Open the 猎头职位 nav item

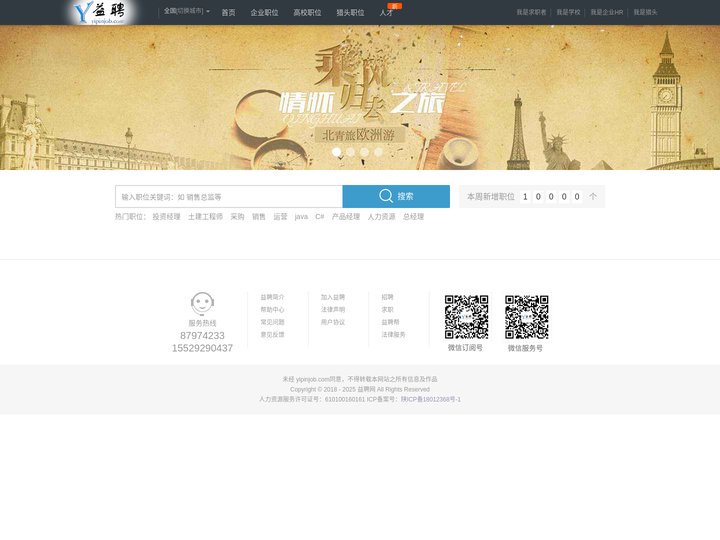(x=350, y=12)
